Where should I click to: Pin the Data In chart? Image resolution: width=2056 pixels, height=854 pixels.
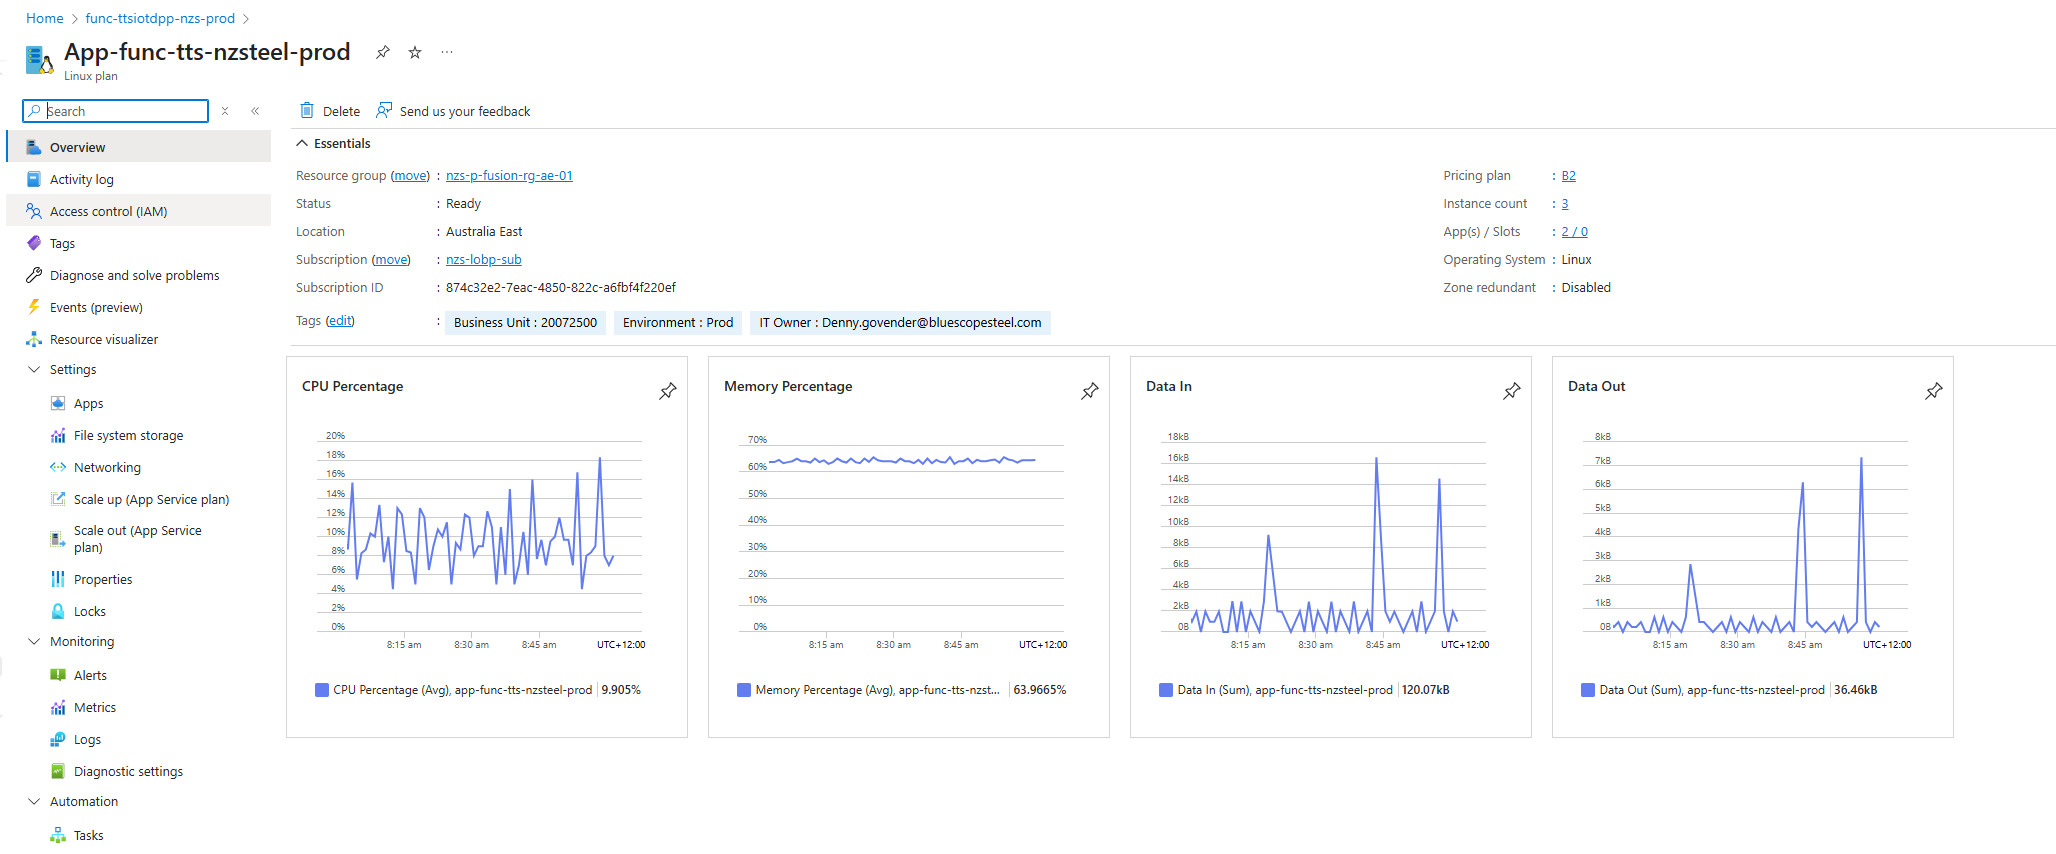(x=1512, y=391)
